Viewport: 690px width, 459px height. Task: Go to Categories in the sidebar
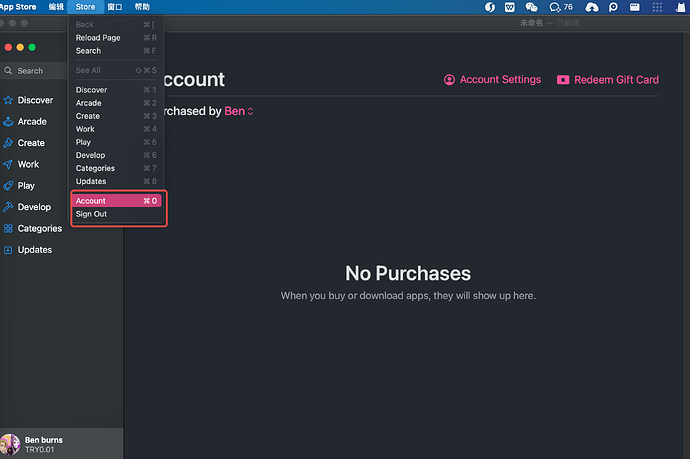pos(40,228)
